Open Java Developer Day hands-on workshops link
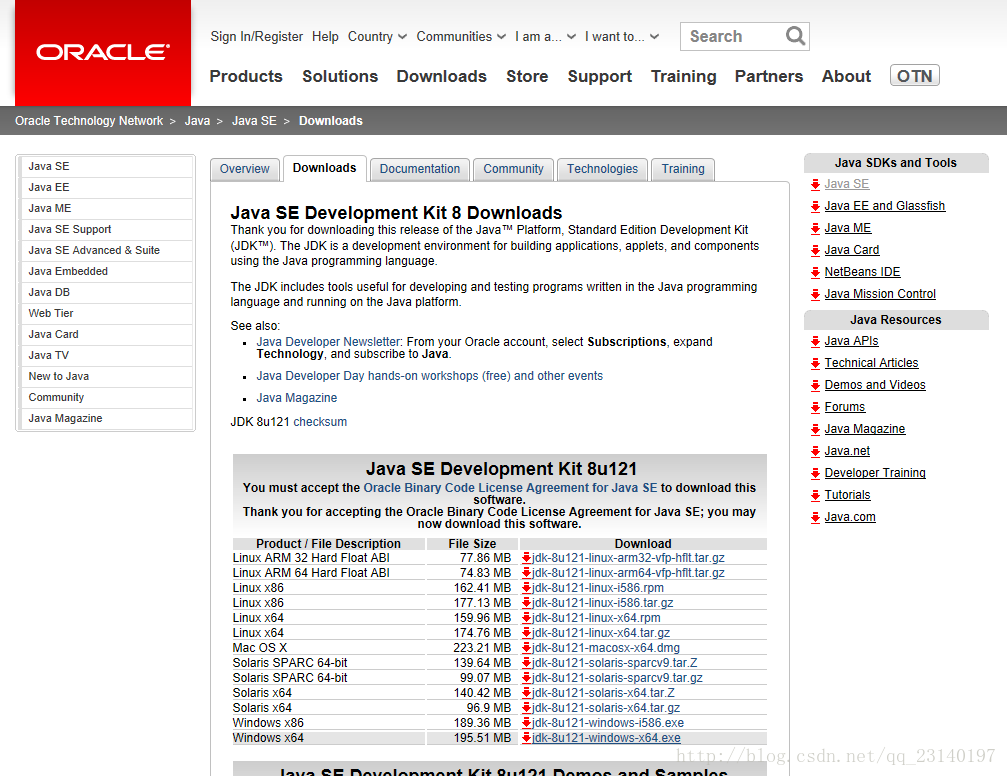 tap(430, 376)
